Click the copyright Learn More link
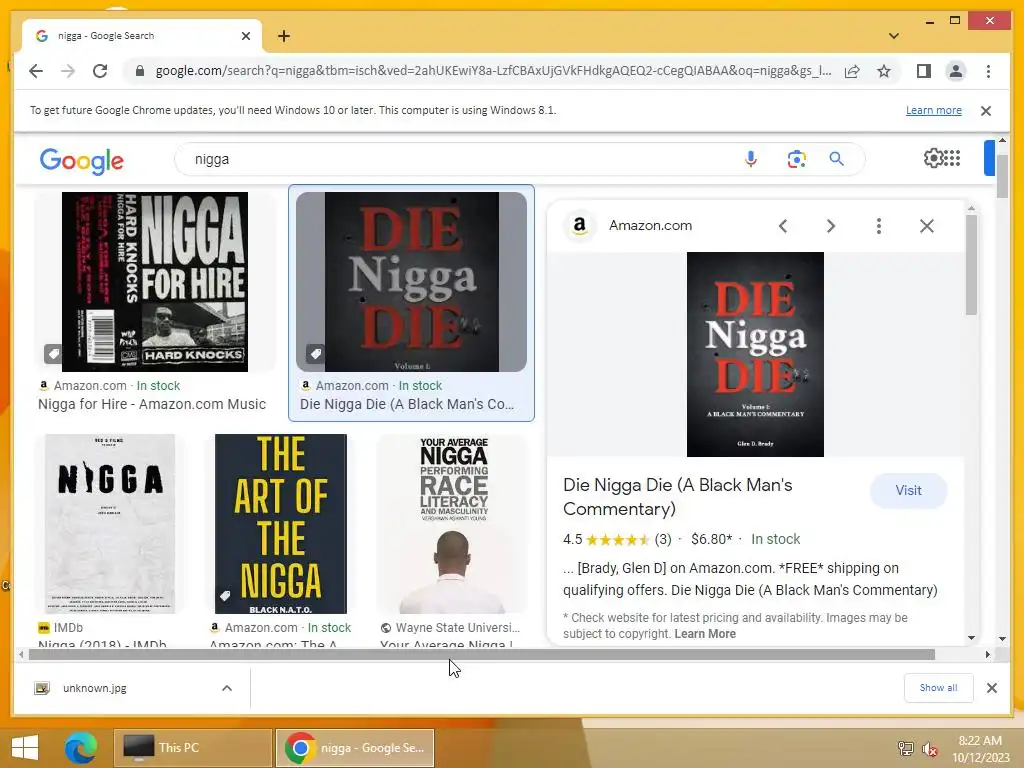 705,634
